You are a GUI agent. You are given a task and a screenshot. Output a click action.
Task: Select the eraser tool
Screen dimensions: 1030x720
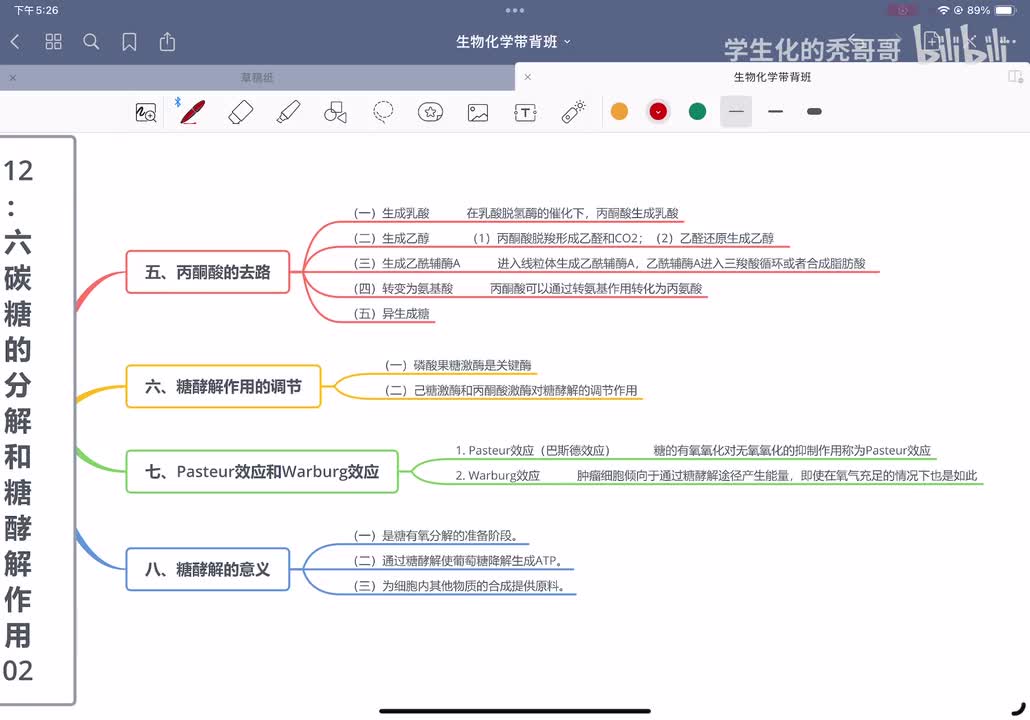click(x=240, y=112)
